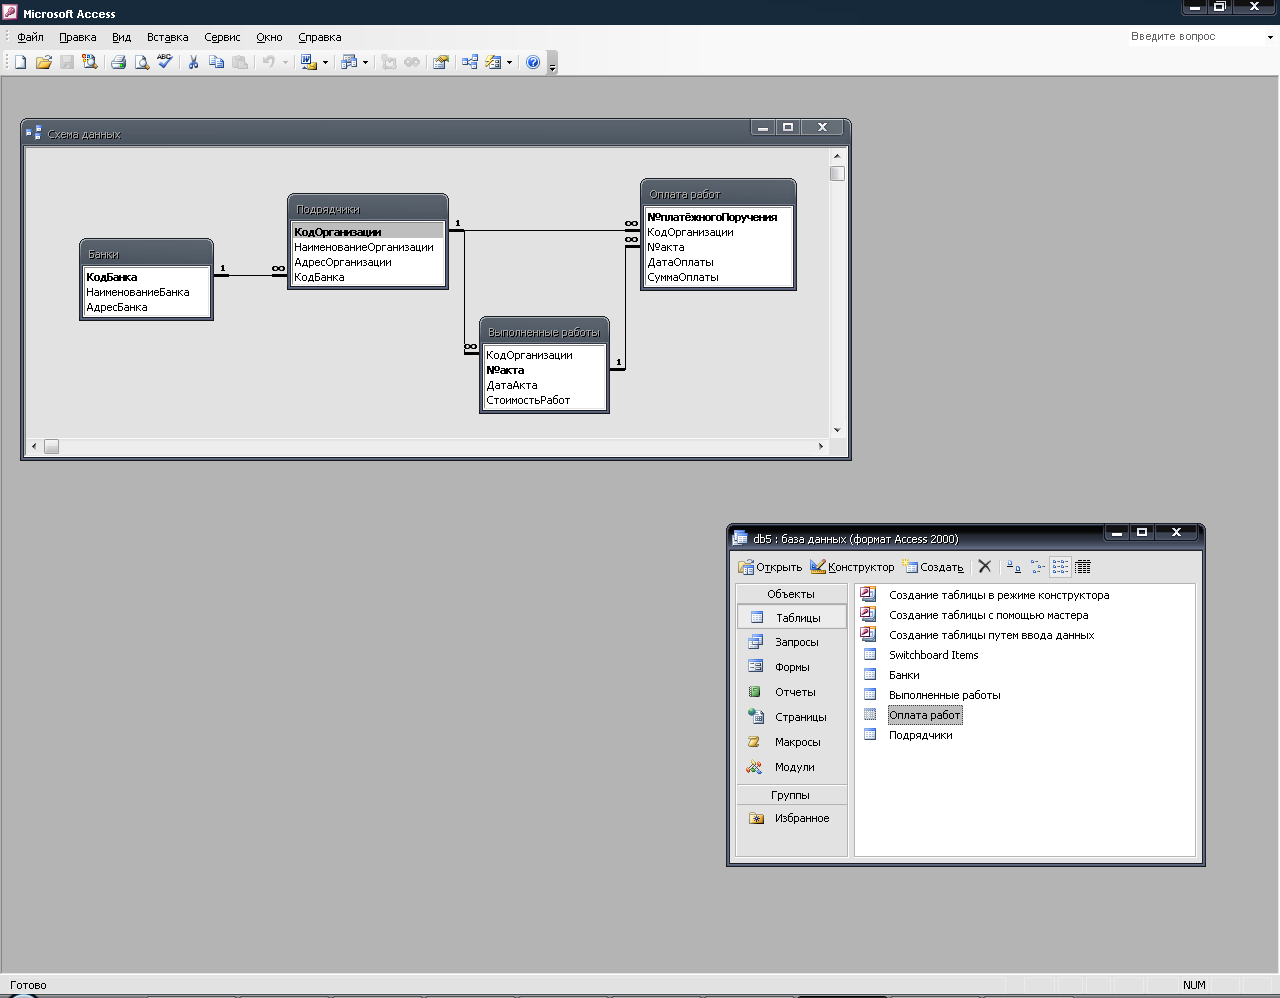Open the Окно menu
The height and width of the screenshot is (998, 1280).
tap(269, 37)
